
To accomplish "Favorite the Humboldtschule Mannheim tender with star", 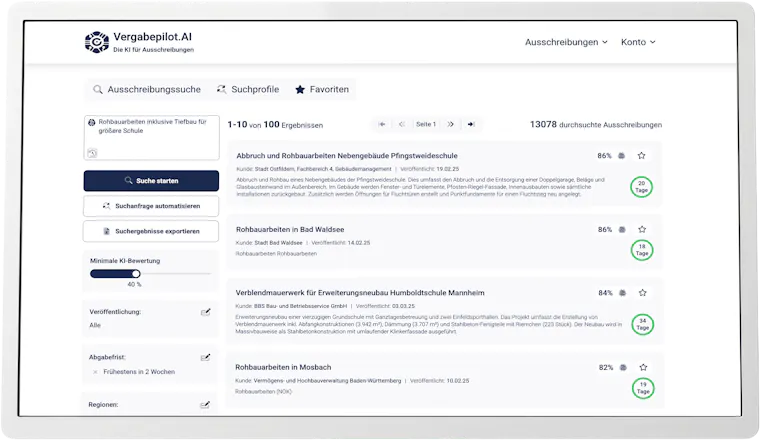I will tap(643, 293).
